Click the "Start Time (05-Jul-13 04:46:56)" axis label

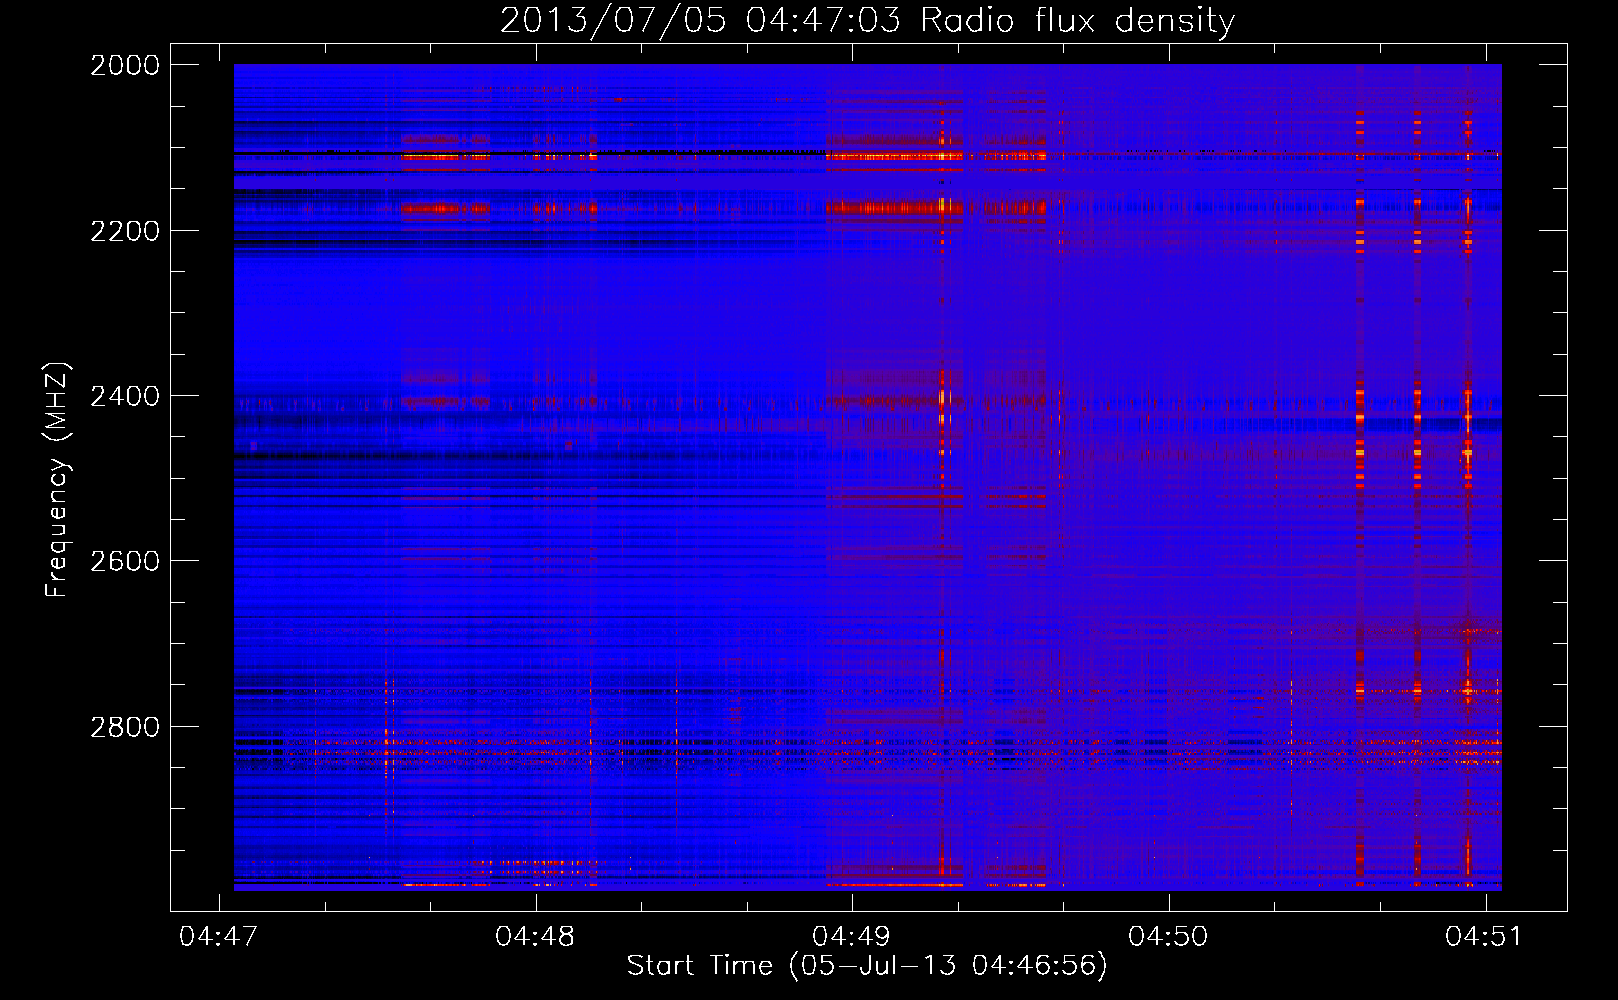point(867,965)
